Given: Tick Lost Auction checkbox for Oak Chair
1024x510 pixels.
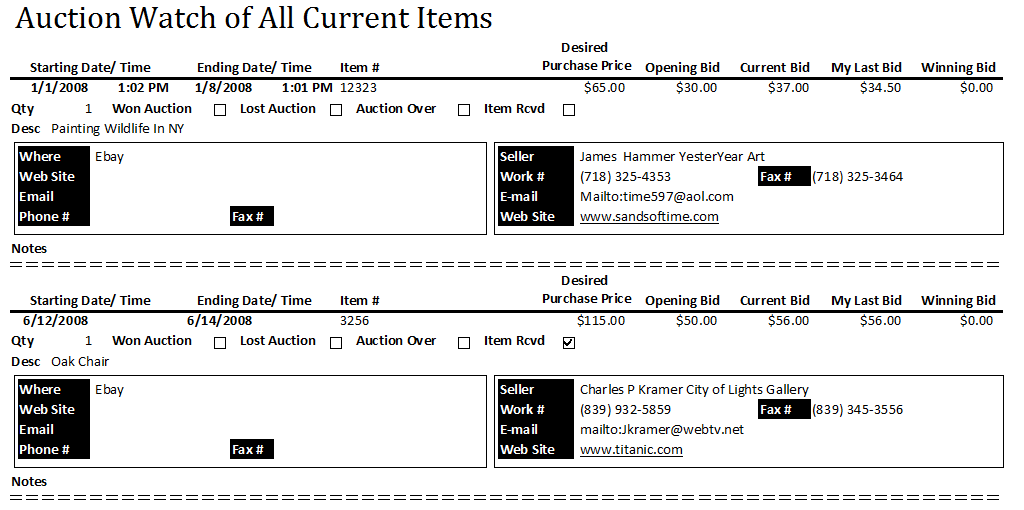Looking at the screenshot, I should (336, 343).
